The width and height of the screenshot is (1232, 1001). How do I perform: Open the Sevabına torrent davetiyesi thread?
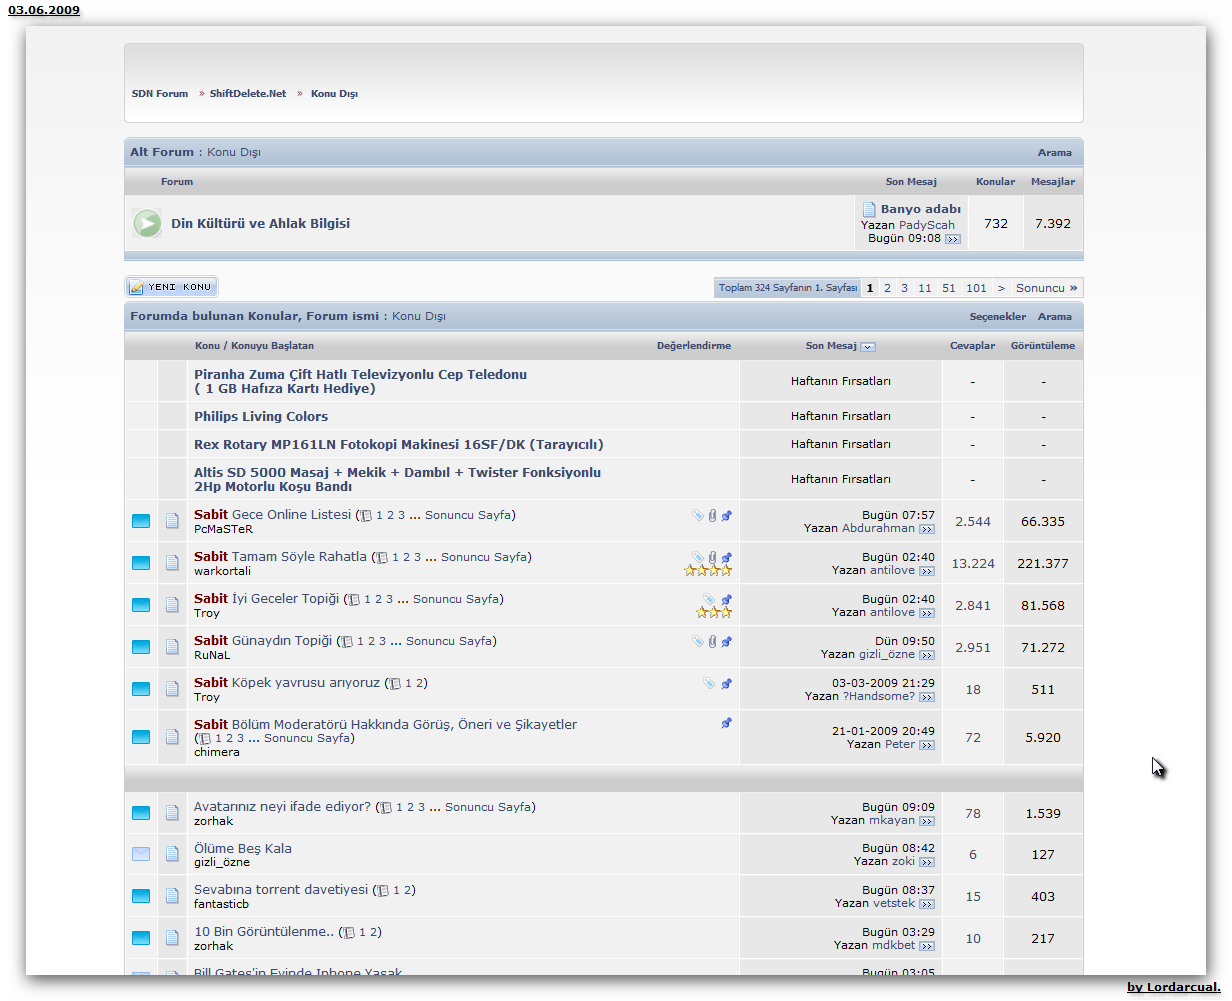pos(281,889)
